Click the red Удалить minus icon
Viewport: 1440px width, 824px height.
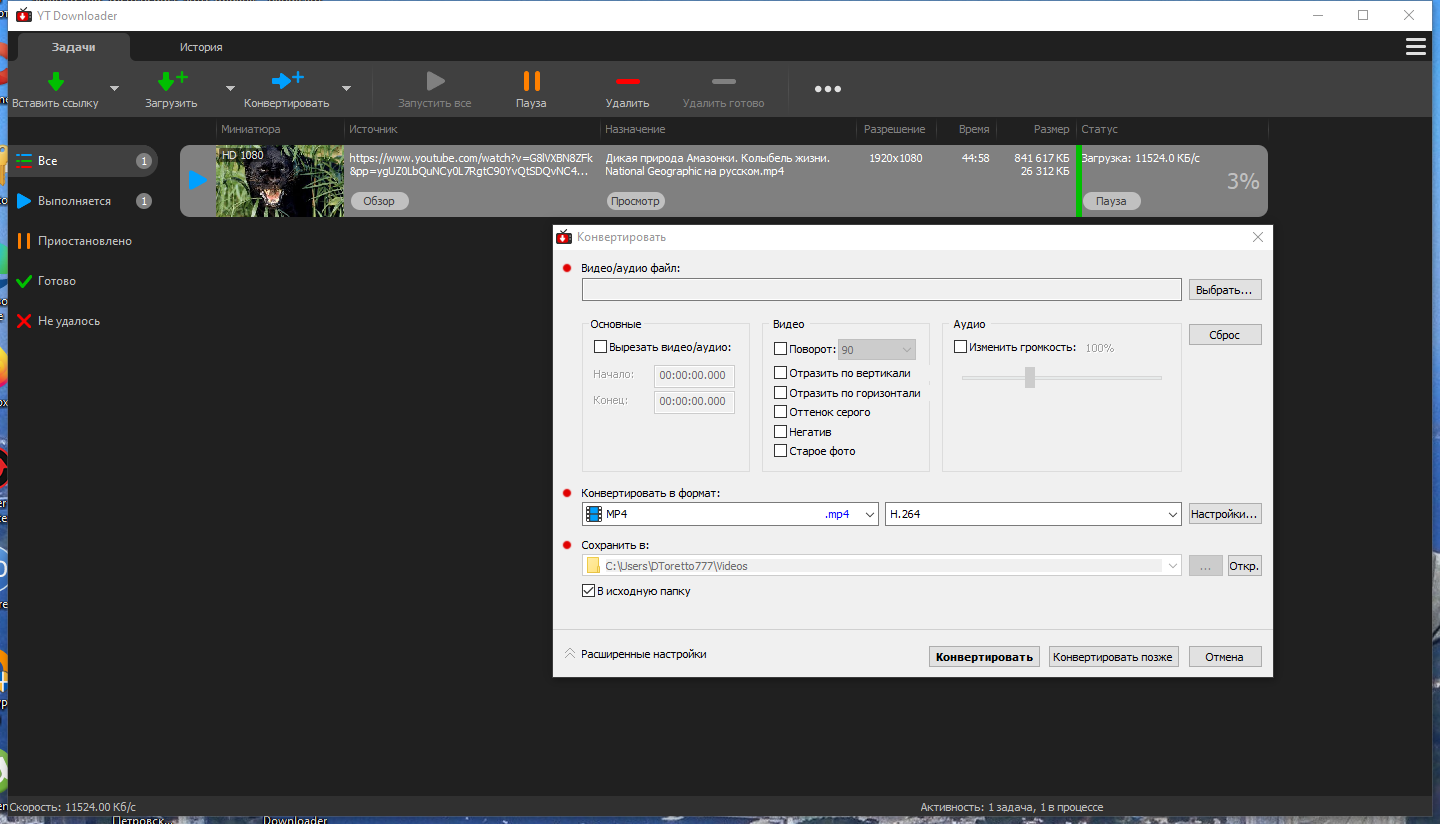pos(627,81)
